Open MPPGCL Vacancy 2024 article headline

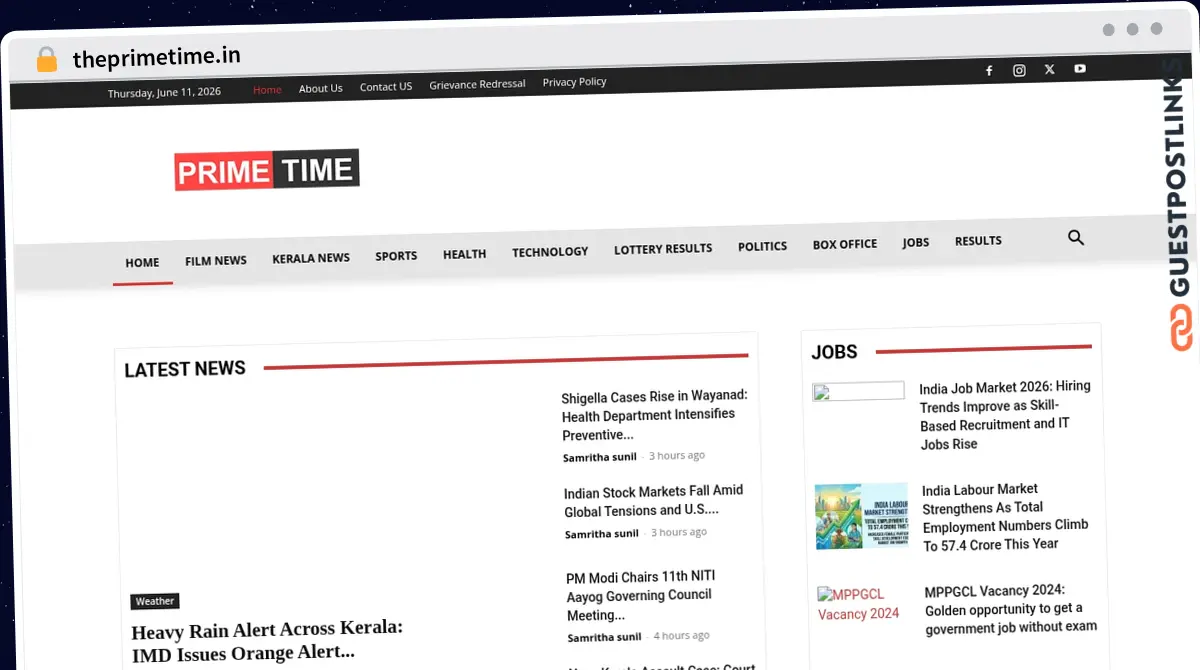[1011, 609]
